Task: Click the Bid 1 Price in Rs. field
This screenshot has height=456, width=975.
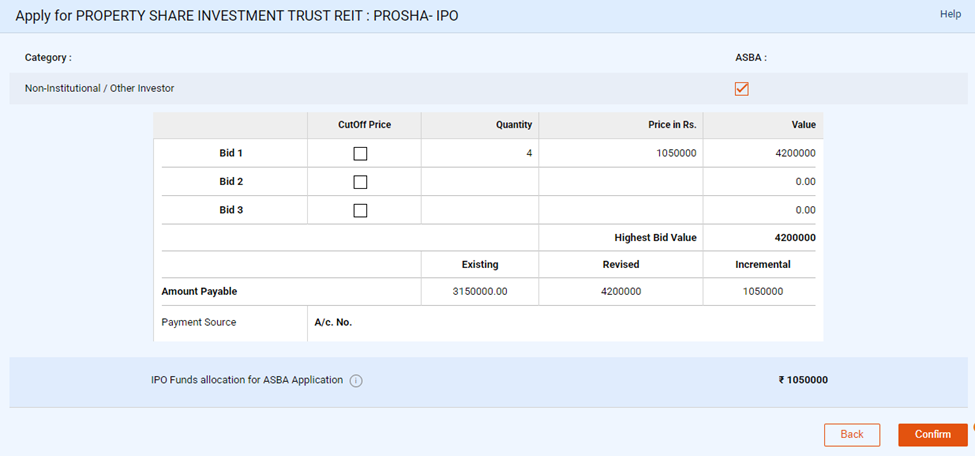Action: point(620,154)
